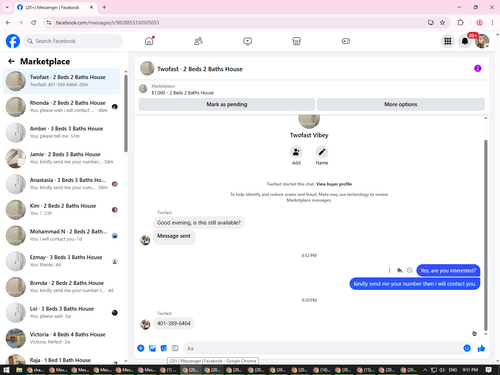
Task: Open more options for 'Yes, are you interested?' message
Action: click(389, 270)
